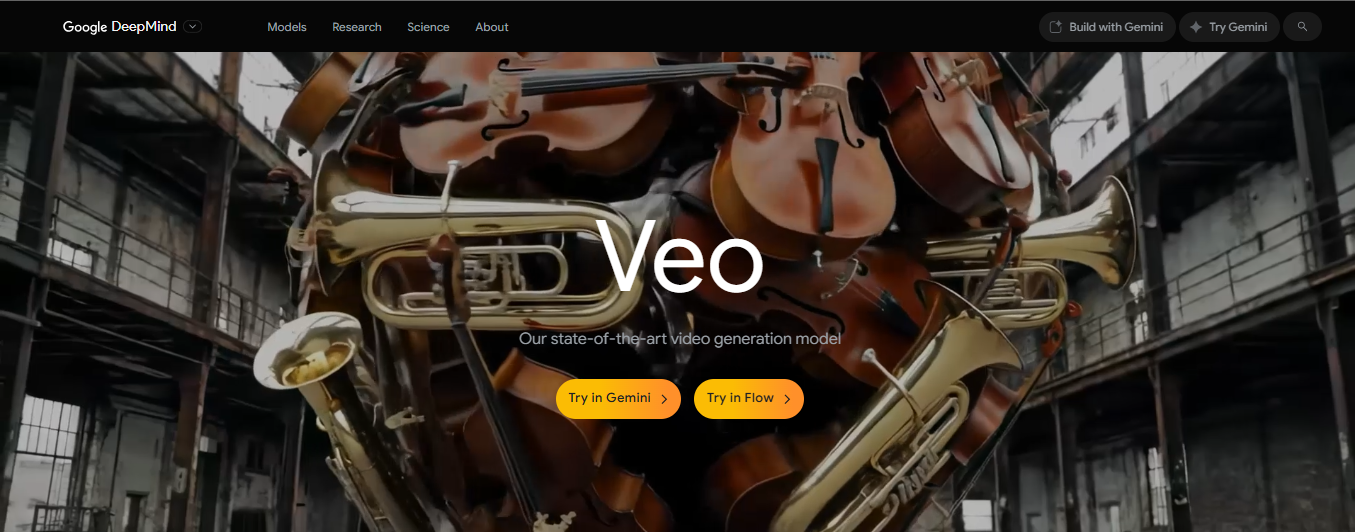Click the arrow inside Try in Flow
The image size is (1355, 532).
click(787, 399)
